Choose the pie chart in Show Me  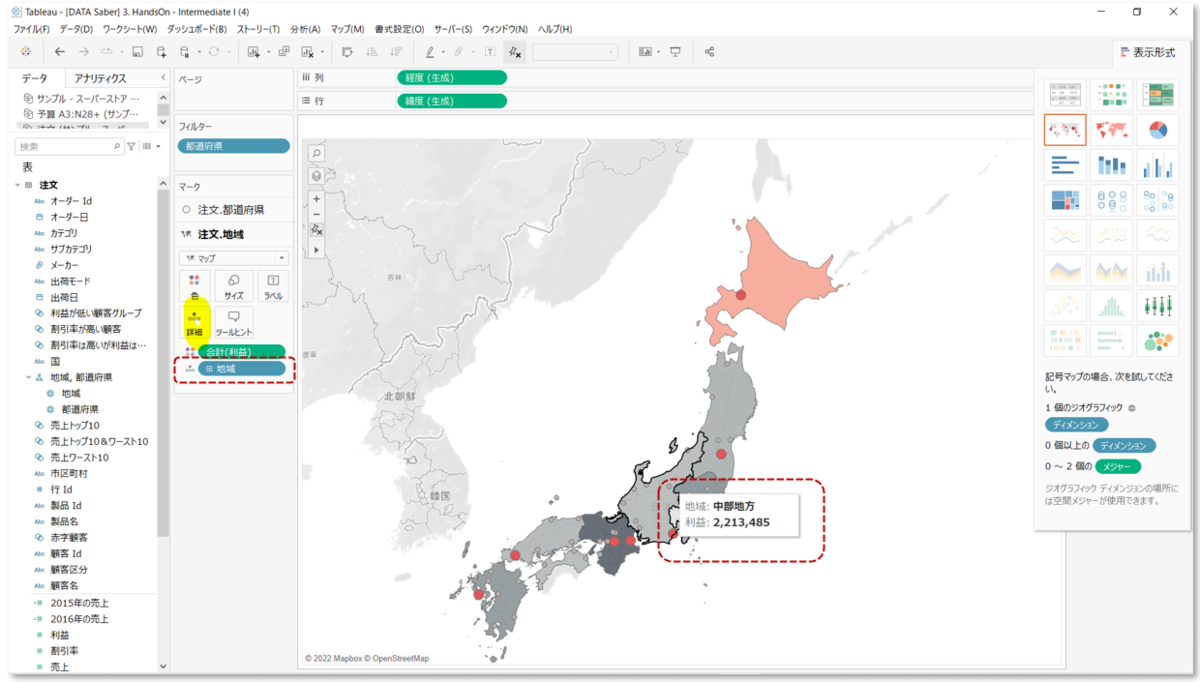tap(1157, 130)
